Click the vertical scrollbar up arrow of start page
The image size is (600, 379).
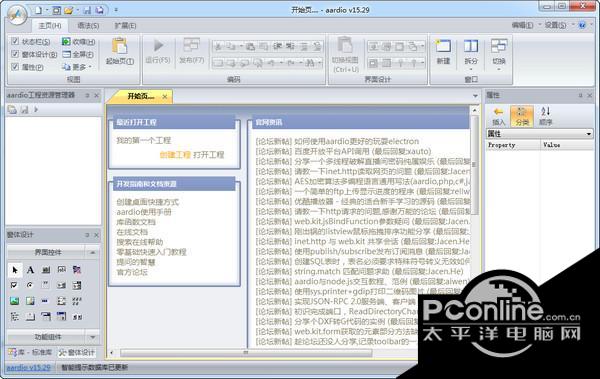474,110
